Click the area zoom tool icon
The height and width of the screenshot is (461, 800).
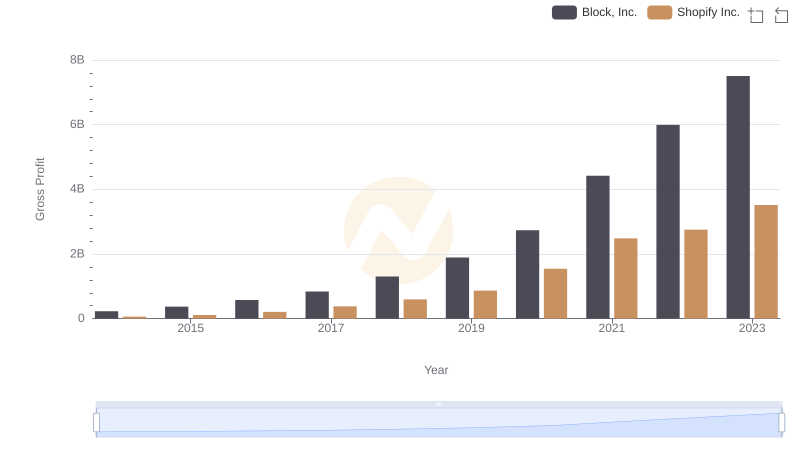tap(756, 15)
